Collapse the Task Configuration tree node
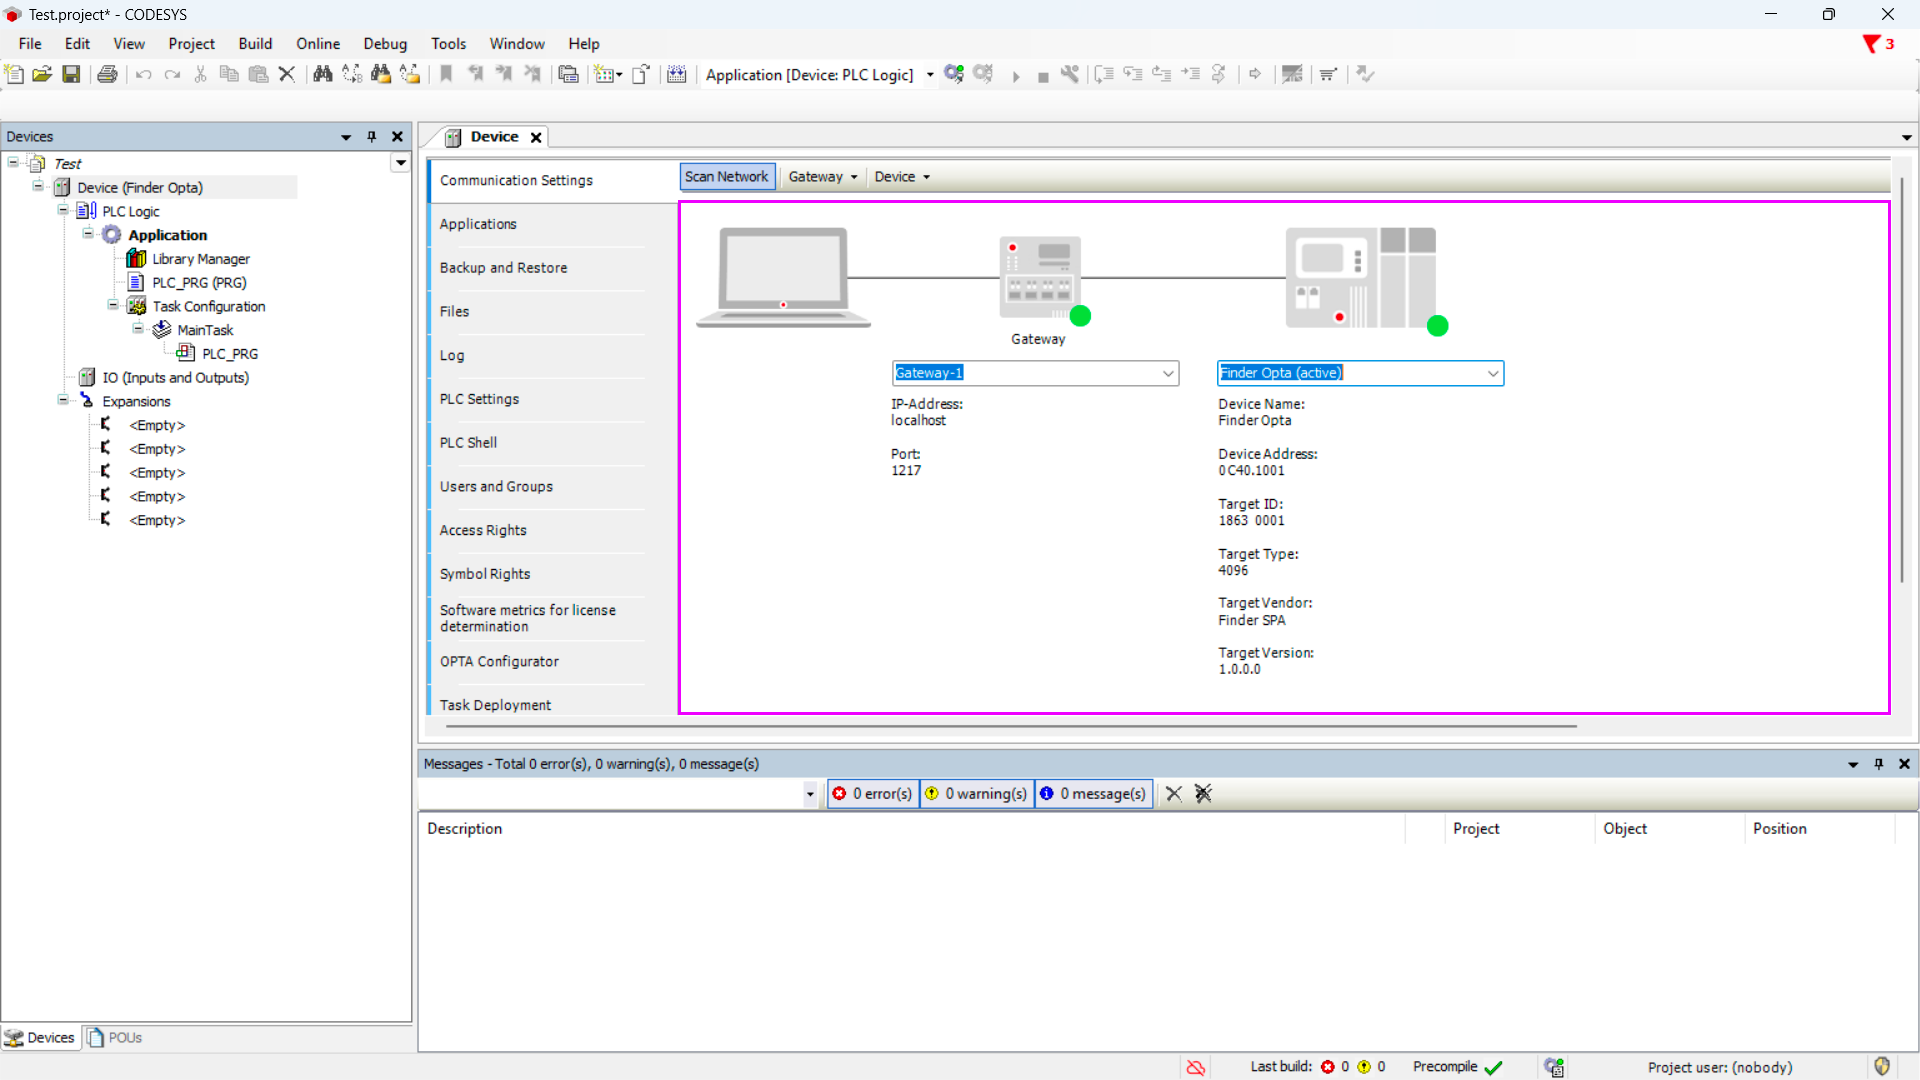Viewport: 1920px width, 1080px height. tap(113, 306)
